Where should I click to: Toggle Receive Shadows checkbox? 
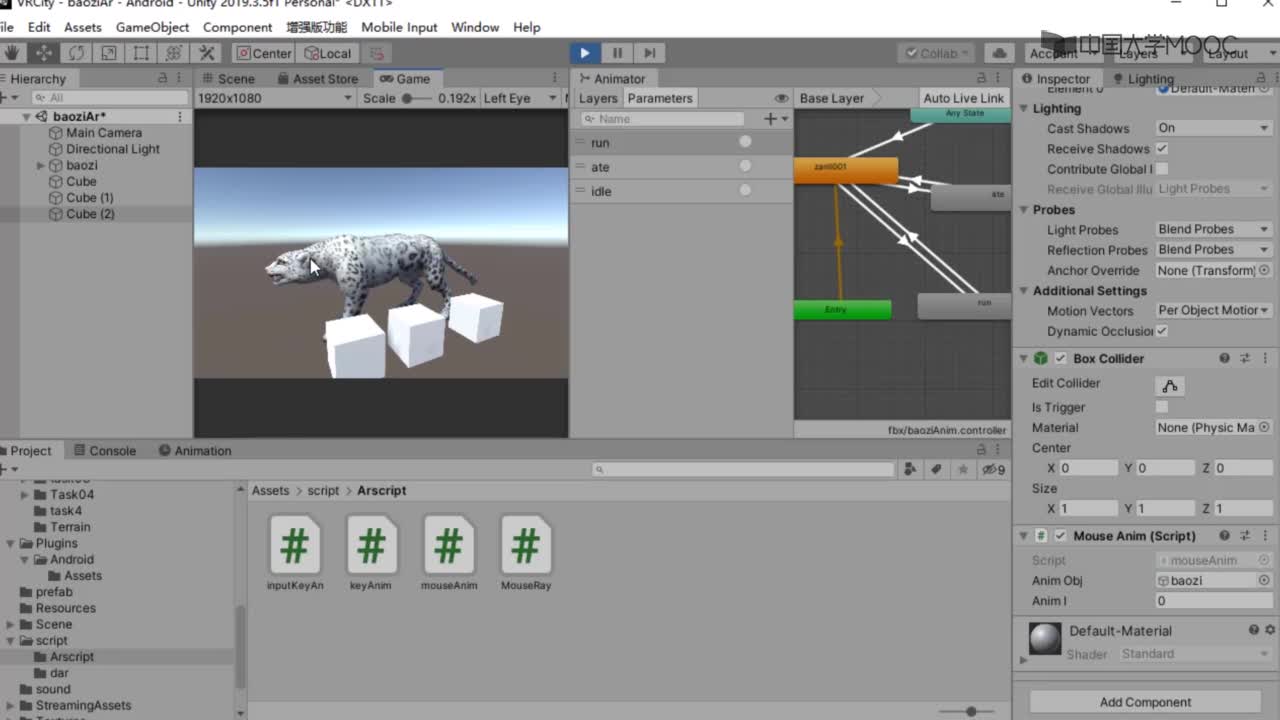(1162, 148)
